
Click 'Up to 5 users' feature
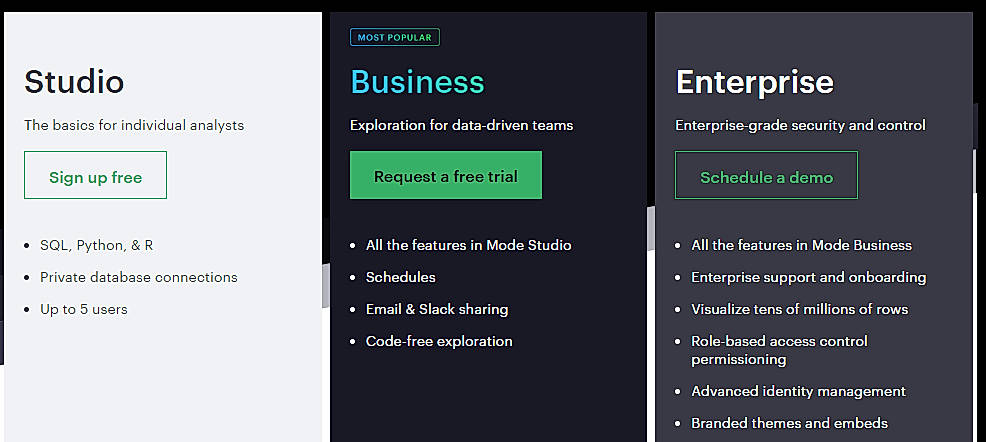[x=84, y=309]
